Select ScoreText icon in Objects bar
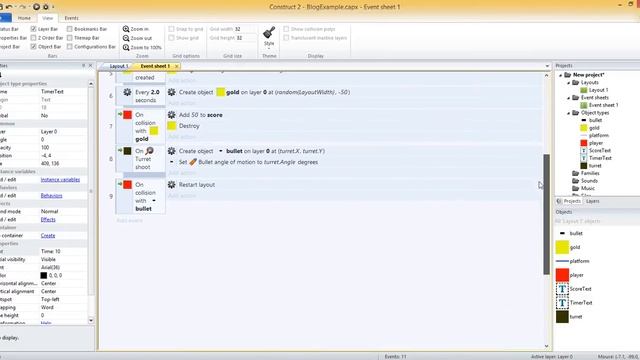The image size is (640, 360). click(x=562, y=289)
